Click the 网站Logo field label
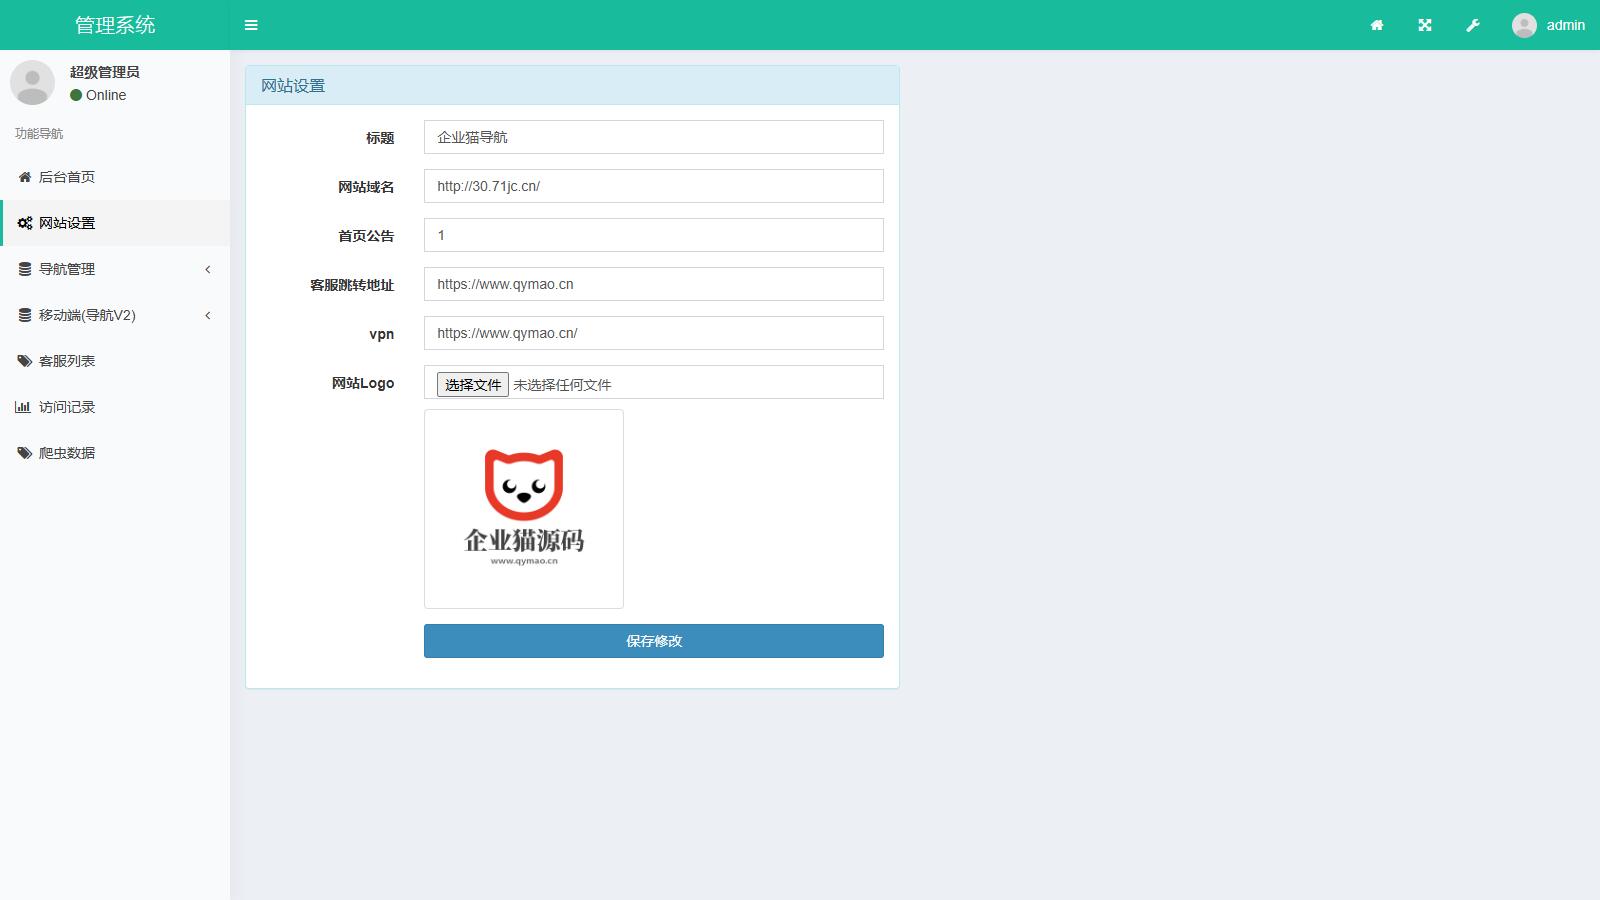1600x900 pixels. 363,383
